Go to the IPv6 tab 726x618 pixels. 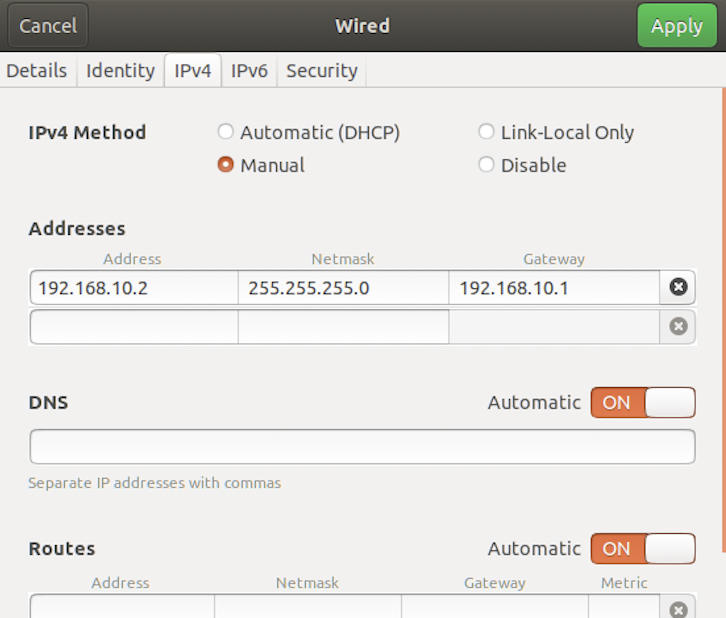click(x=248, y=71)
